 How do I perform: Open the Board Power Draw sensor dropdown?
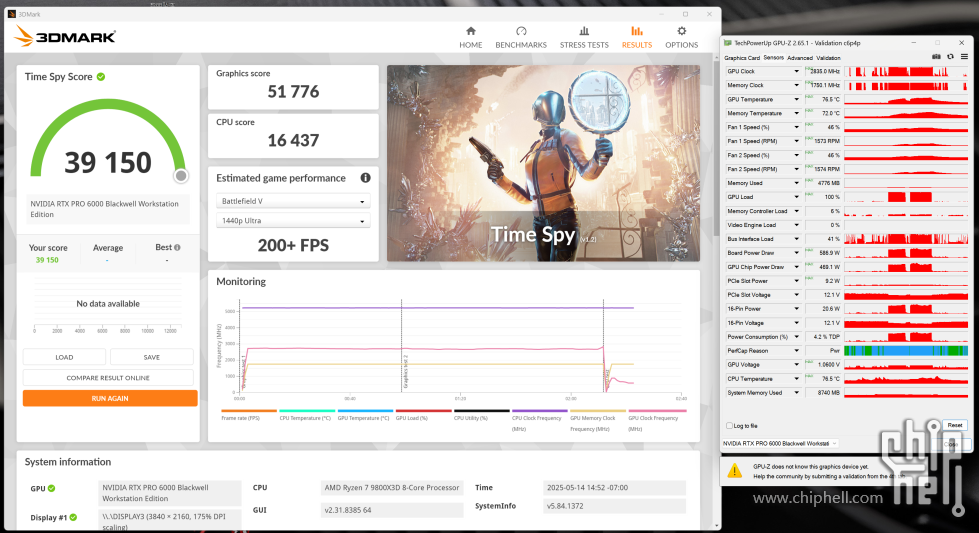(796, 253)
